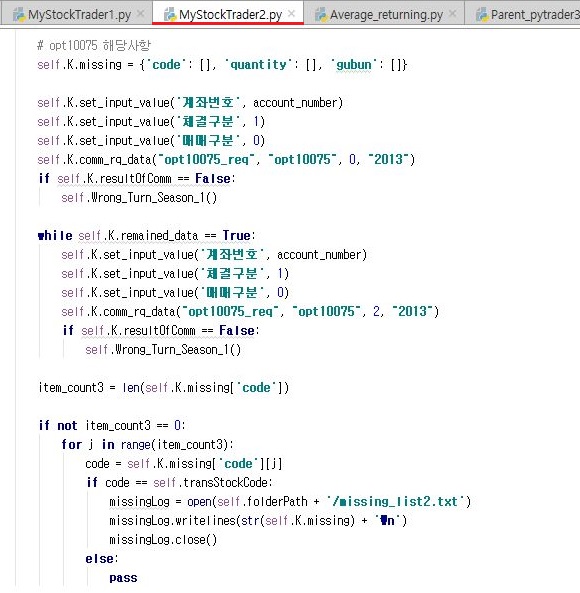The height and width of the screenshot is (593, 580).
Task: Place cursor on first '계좌번호' string before the loop
Action: tap(208, 102)
